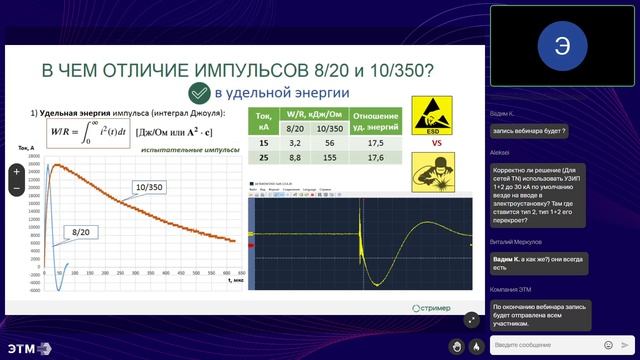Select Компания ЭТМ message about recording

tap(540, 316)
